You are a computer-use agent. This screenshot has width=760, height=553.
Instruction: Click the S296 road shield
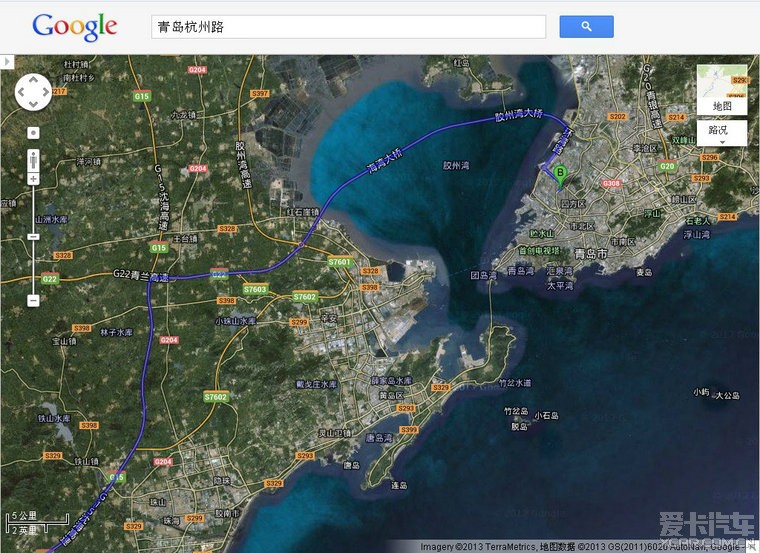pyautogui.click(x=710, y=158)
